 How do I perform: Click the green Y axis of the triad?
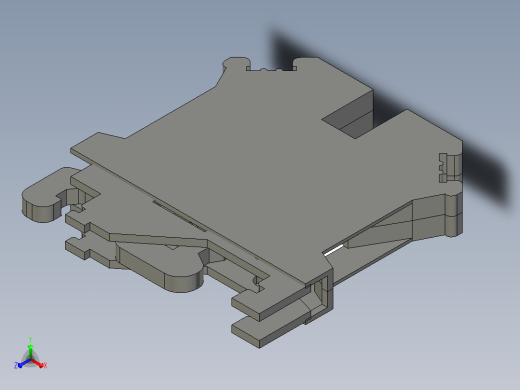[30, 350]
